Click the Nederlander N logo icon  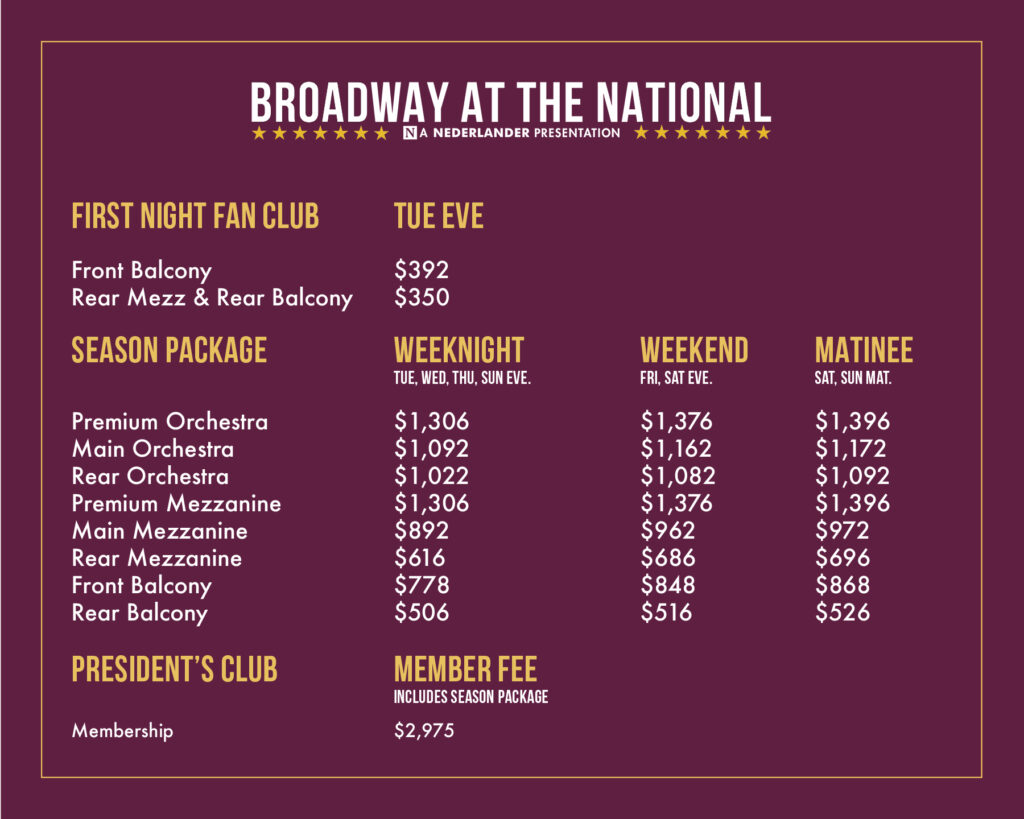(x=409, y=133)
